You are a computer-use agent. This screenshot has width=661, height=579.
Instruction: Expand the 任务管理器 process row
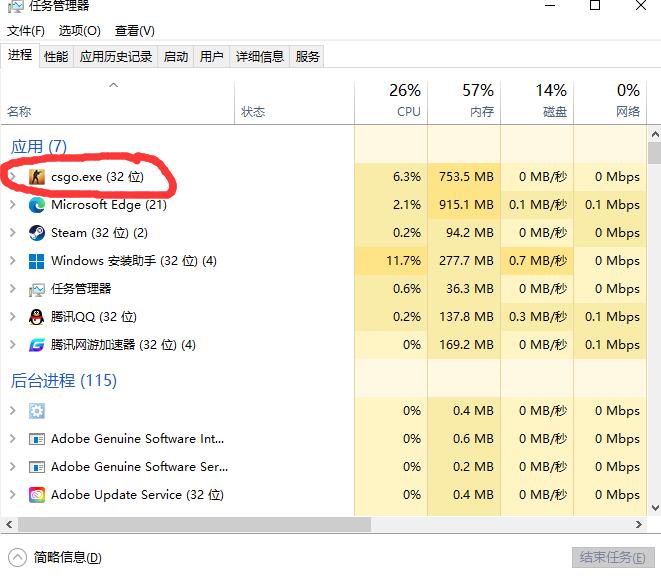click(x=13, y=289)
